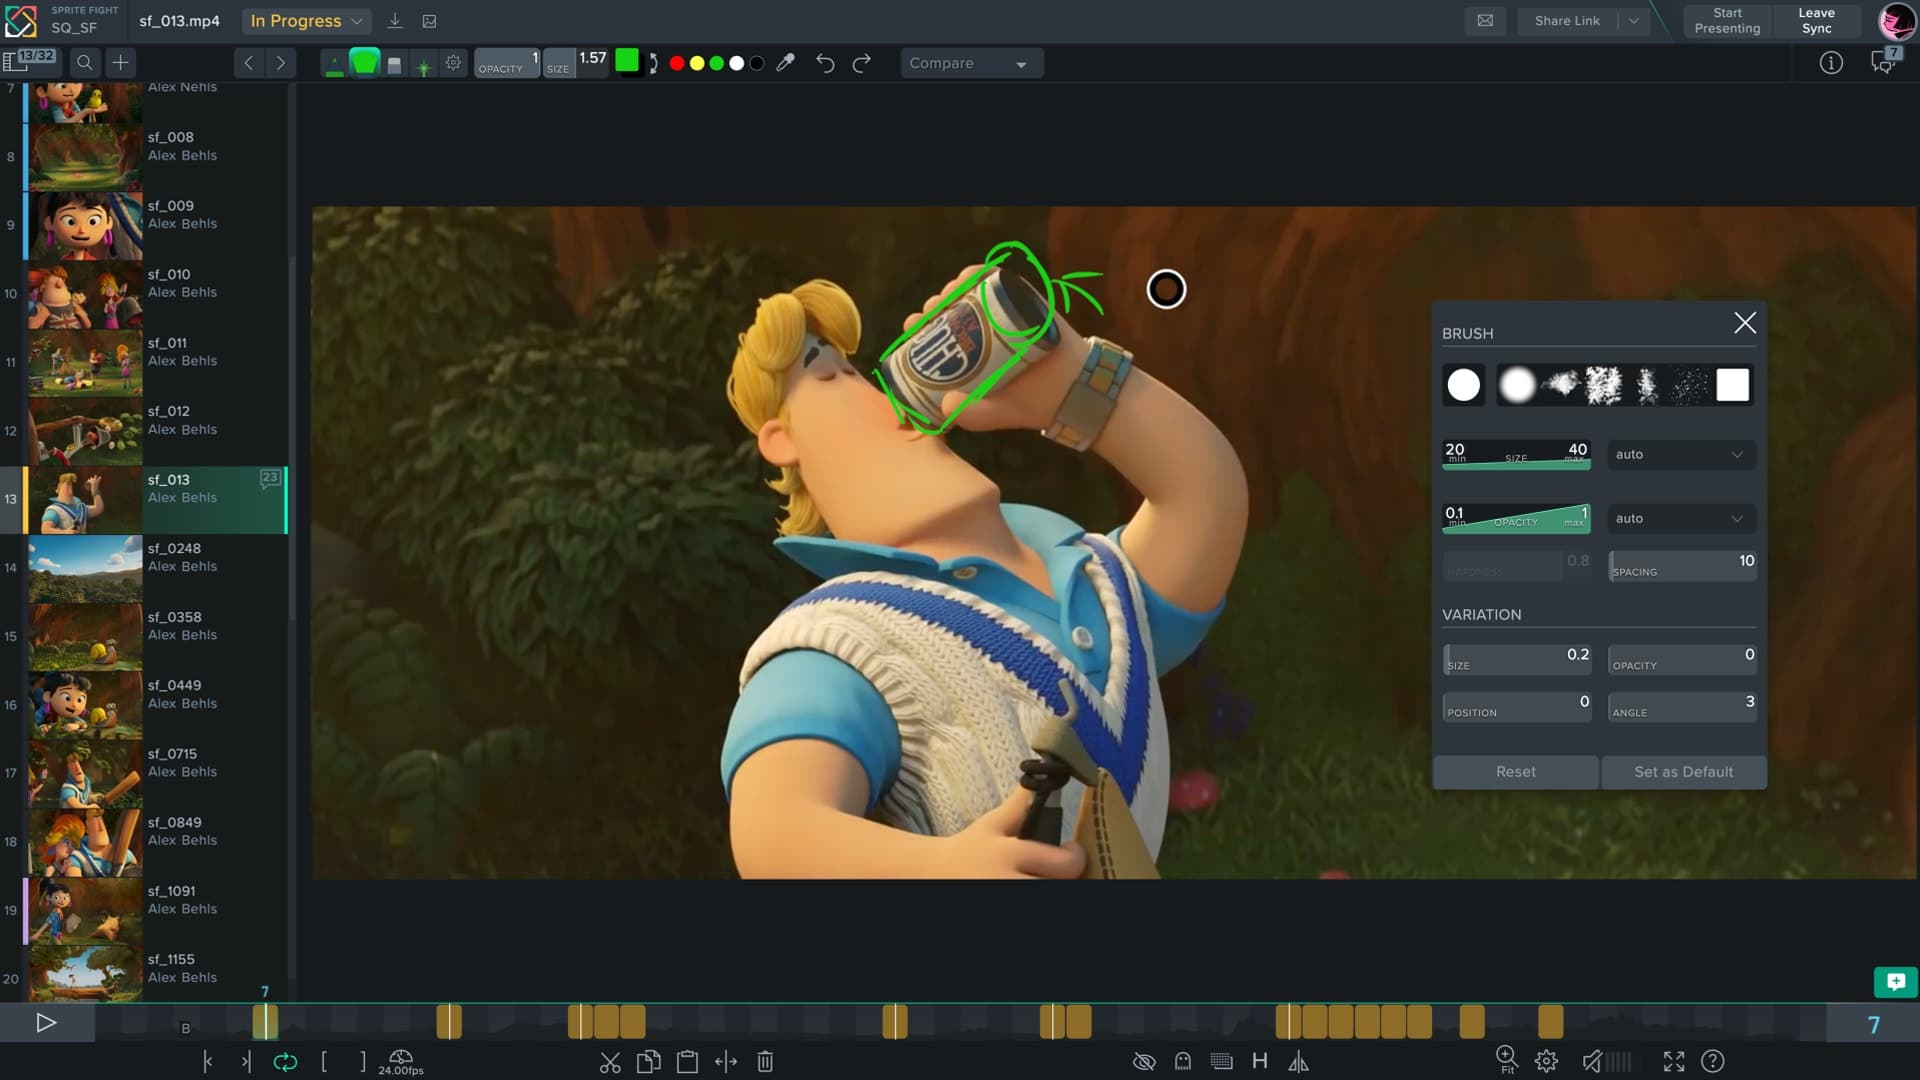Click Set as Default in the Brush panel

pos(1683,771)
